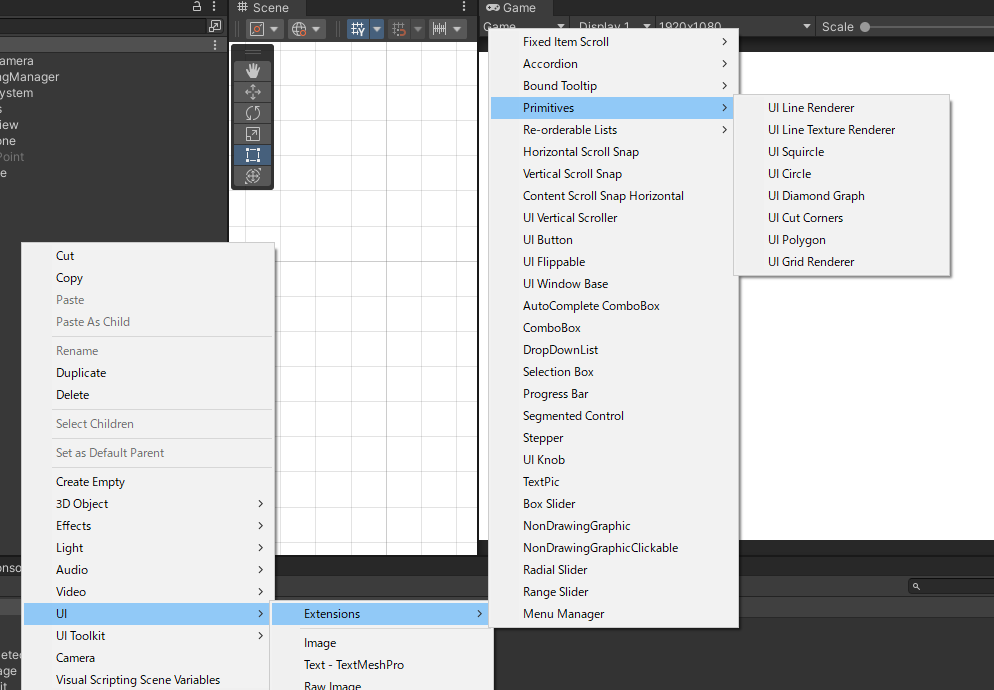This screenshot has width=994, height=690.
Task: Select Image from the UI submenu
Action: [382, 643]
